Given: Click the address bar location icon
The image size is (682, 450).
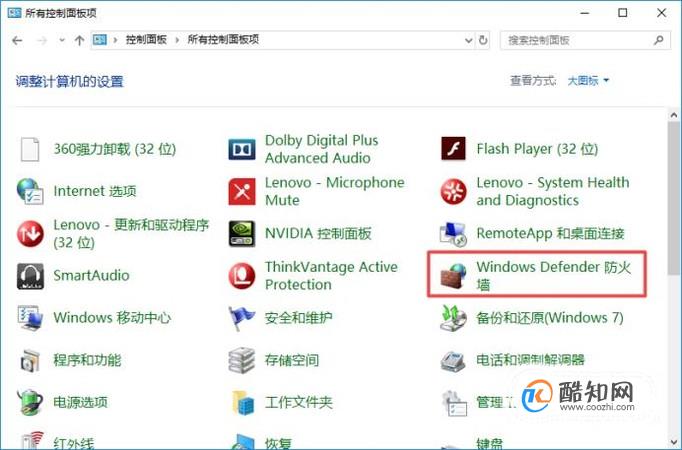Looking at the screenshot, I should [x=100, y=40].
